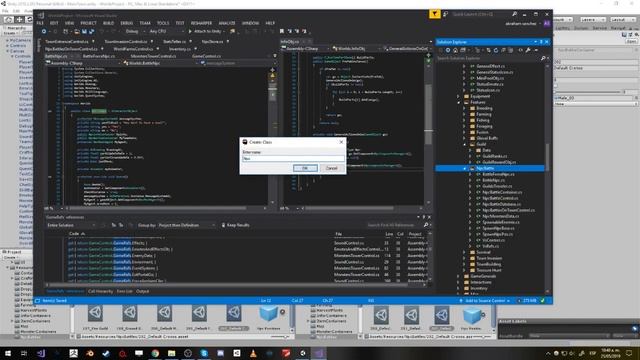
Task: Click the Solution Explorer Properties wrench icon
Action: pos(528,50)
